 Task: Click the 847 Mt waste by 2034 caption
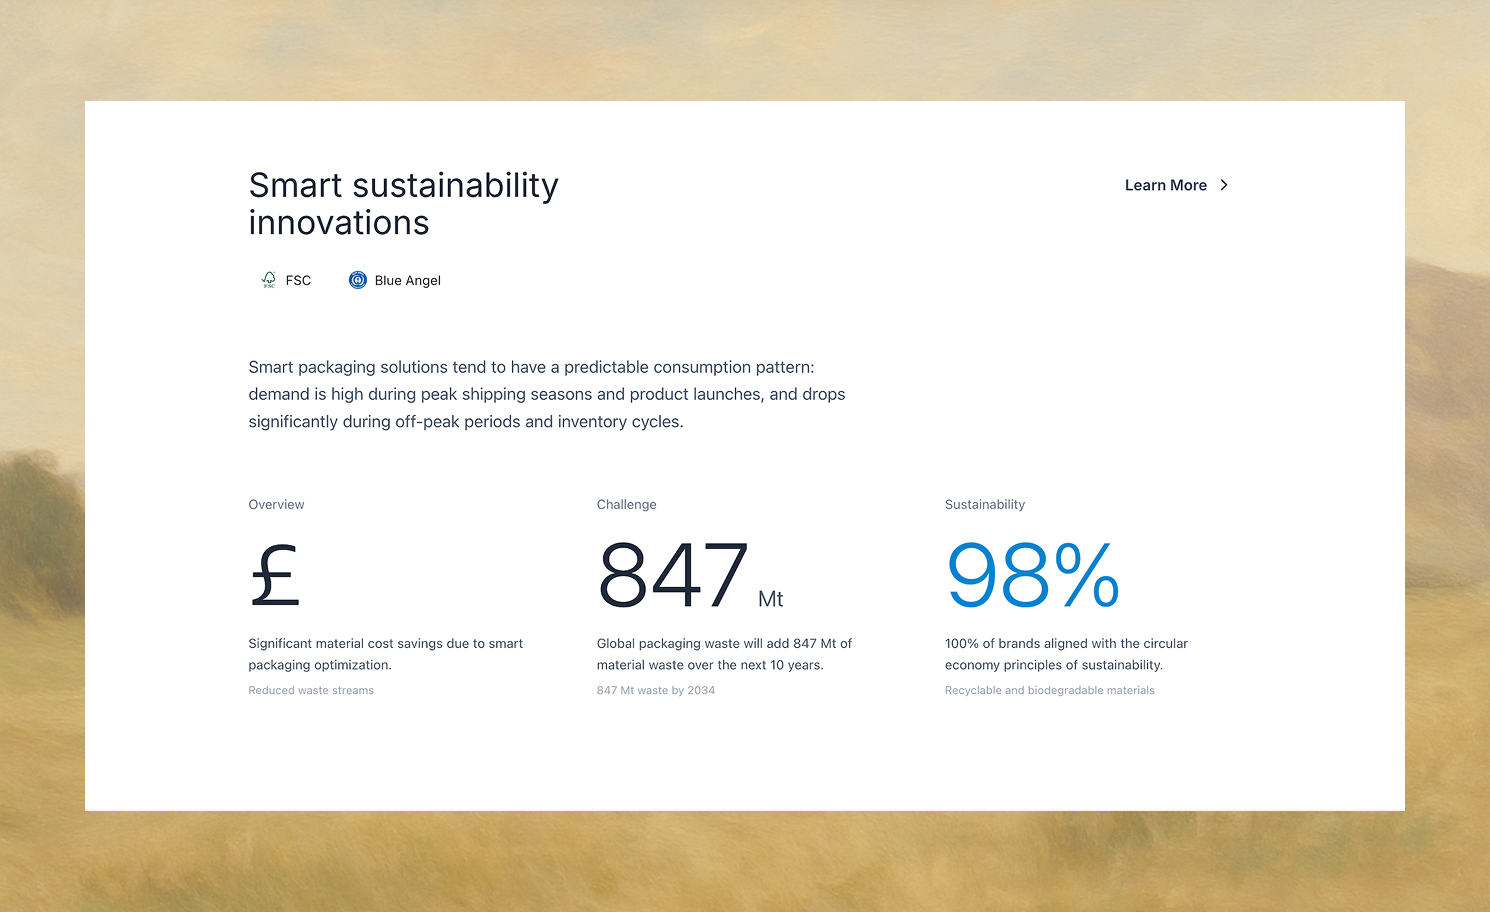tap(656, 690)
